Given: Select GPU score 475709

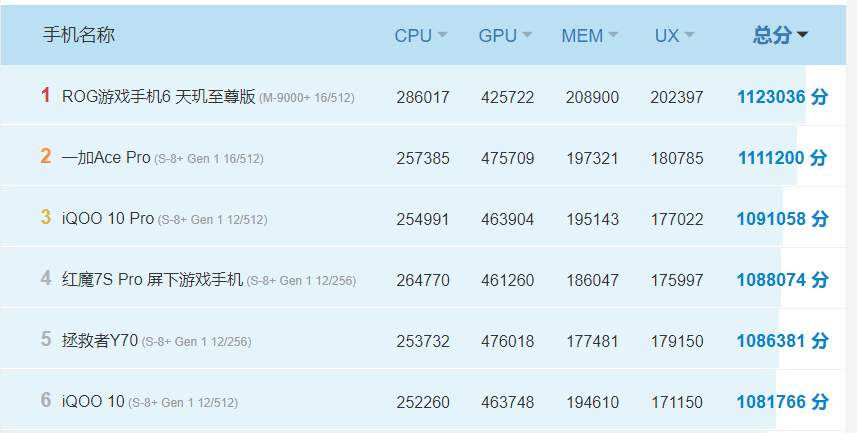Looking at the screenshot, I should point(508,159).
